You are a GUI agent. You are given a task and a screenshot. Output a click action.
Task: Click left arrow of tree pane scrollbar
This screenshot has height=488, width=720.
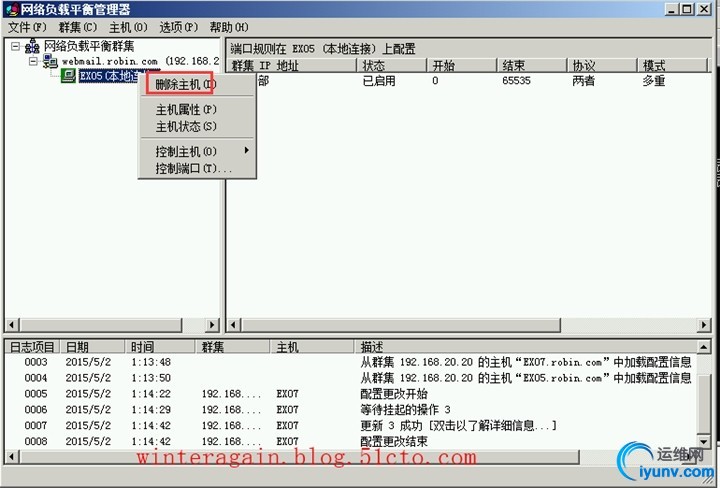click(x=12, y=325)
